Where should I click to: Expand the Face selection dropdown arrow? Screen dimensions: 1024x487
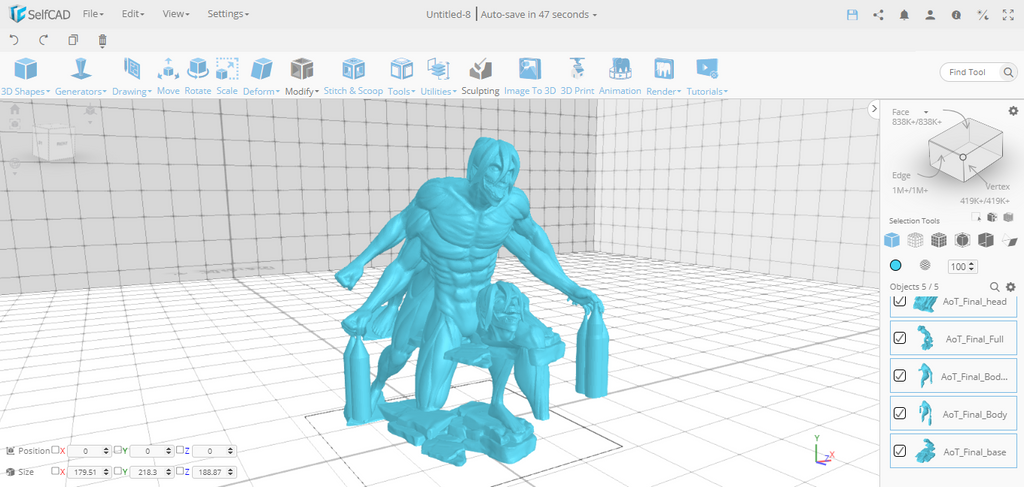(926, 112)
